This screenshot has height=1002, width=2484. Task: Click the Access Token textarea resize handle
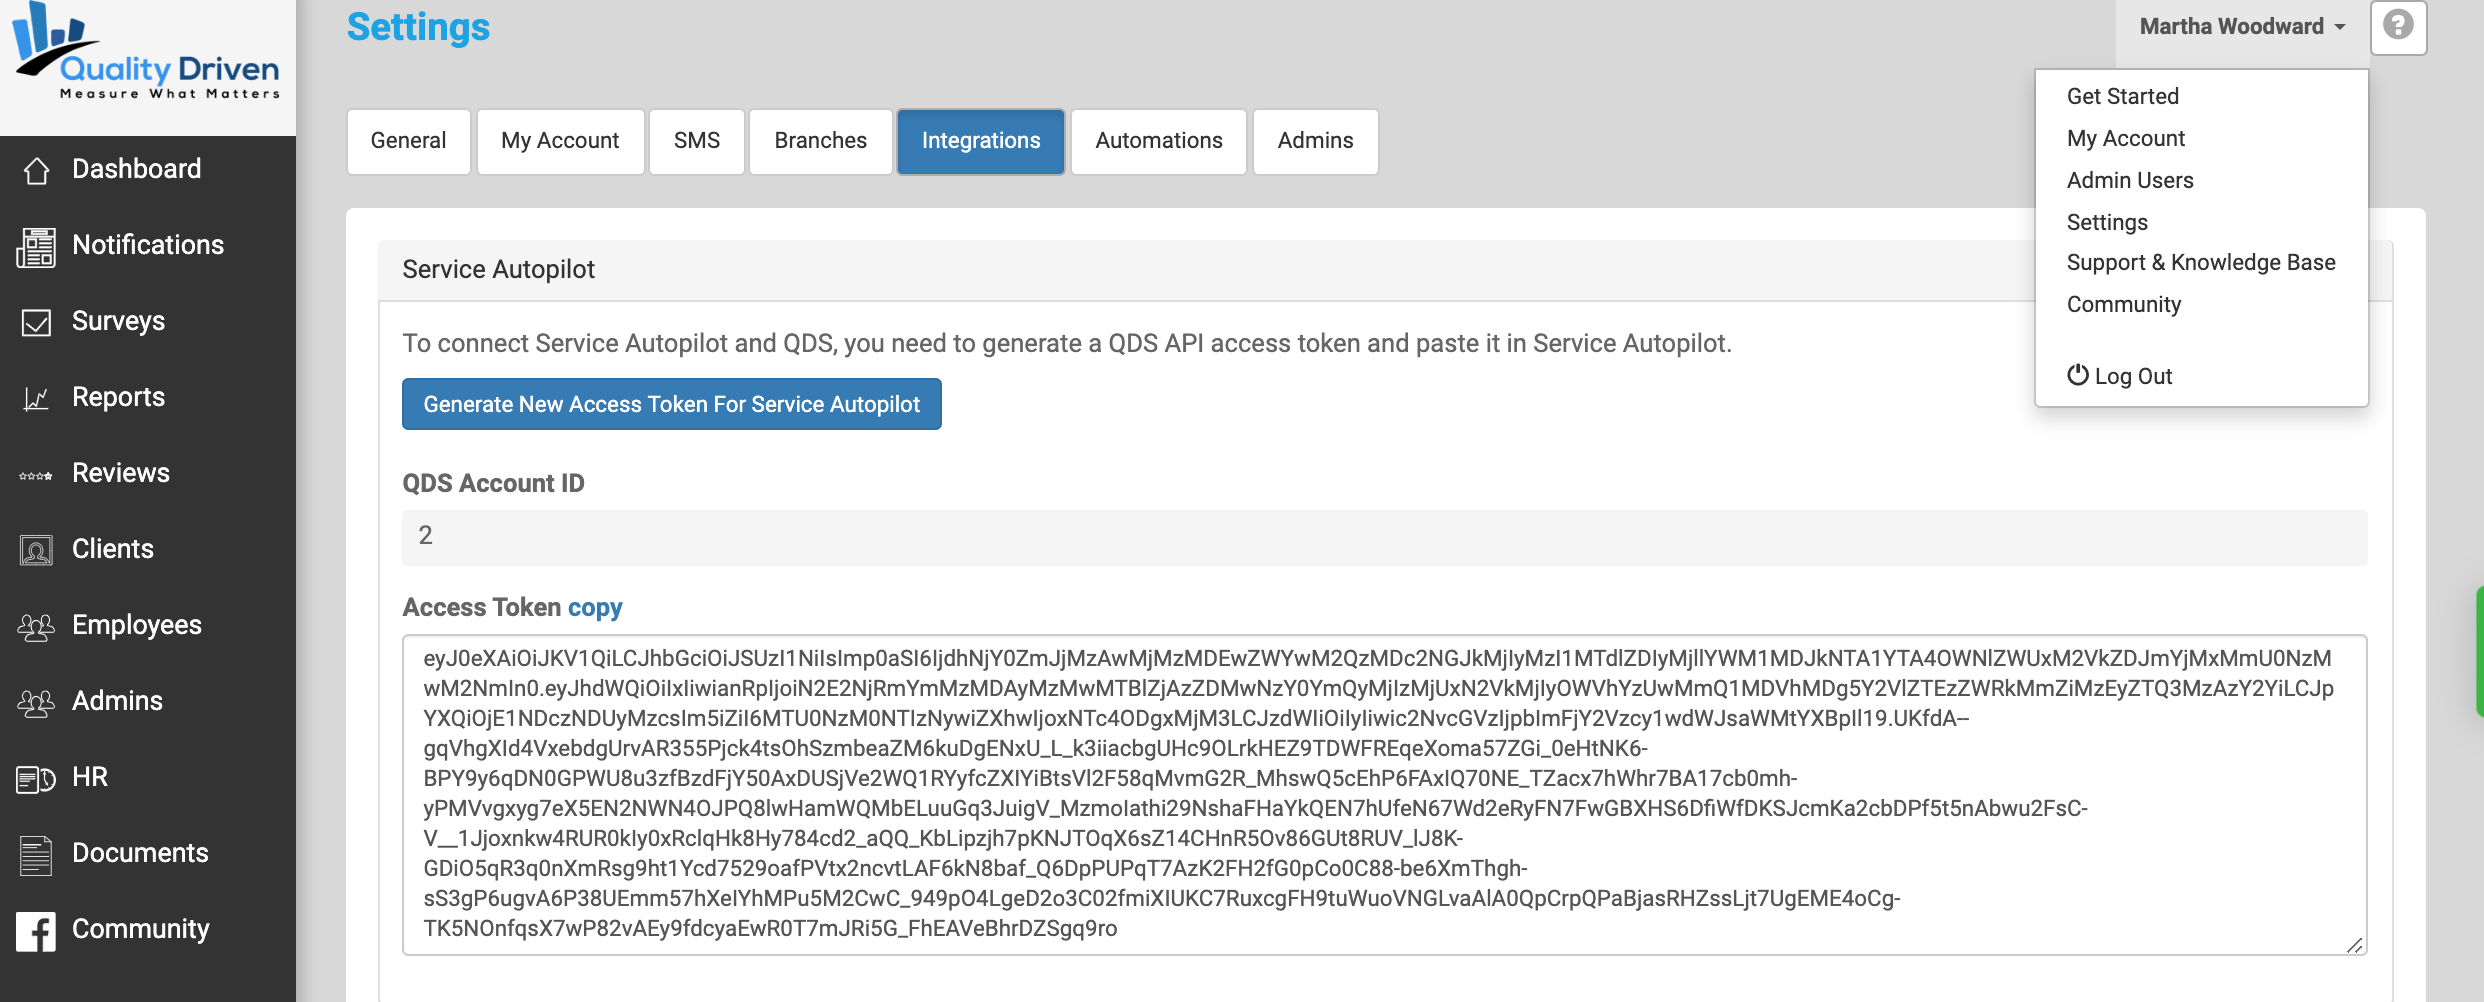tap(2355, 945)
